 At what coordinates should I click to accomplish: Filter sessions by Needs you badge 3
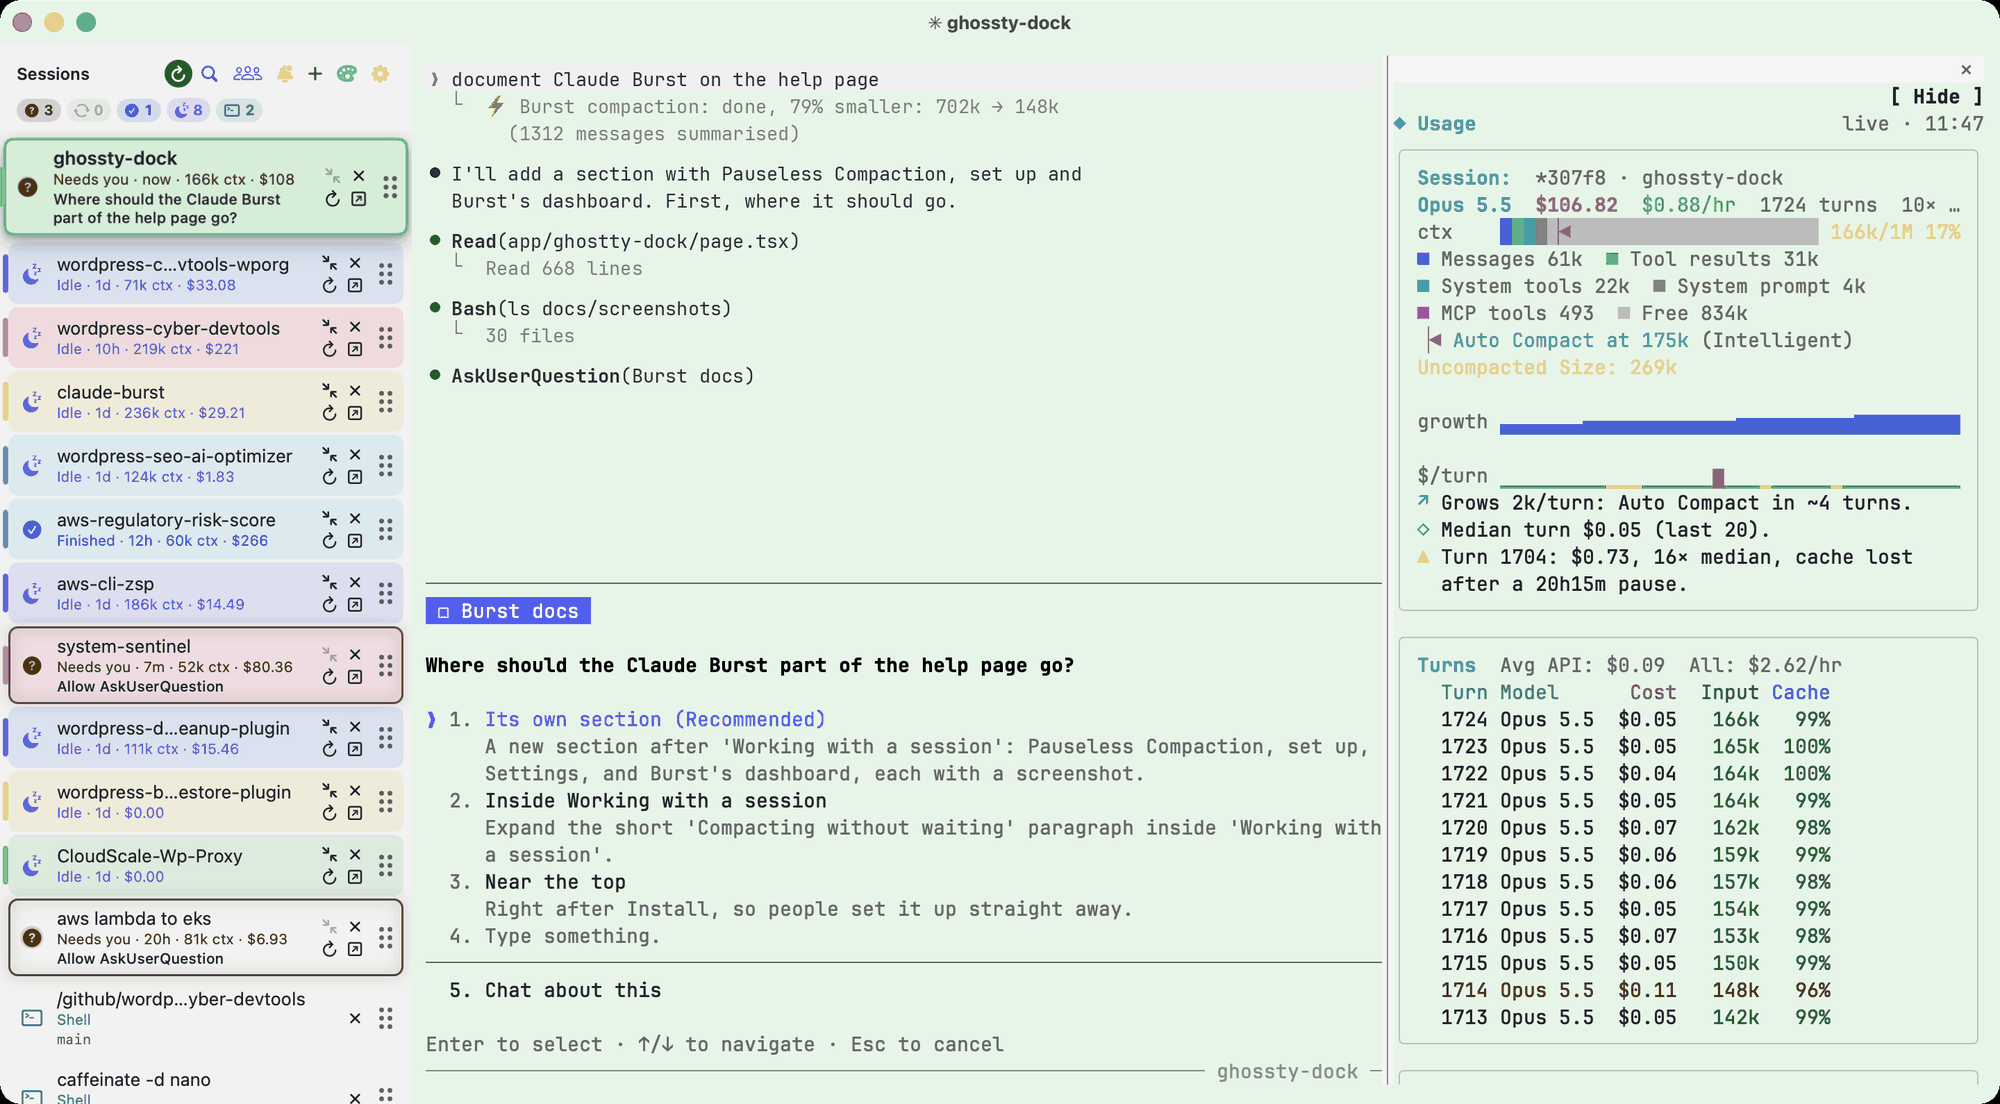coord(39,110)
